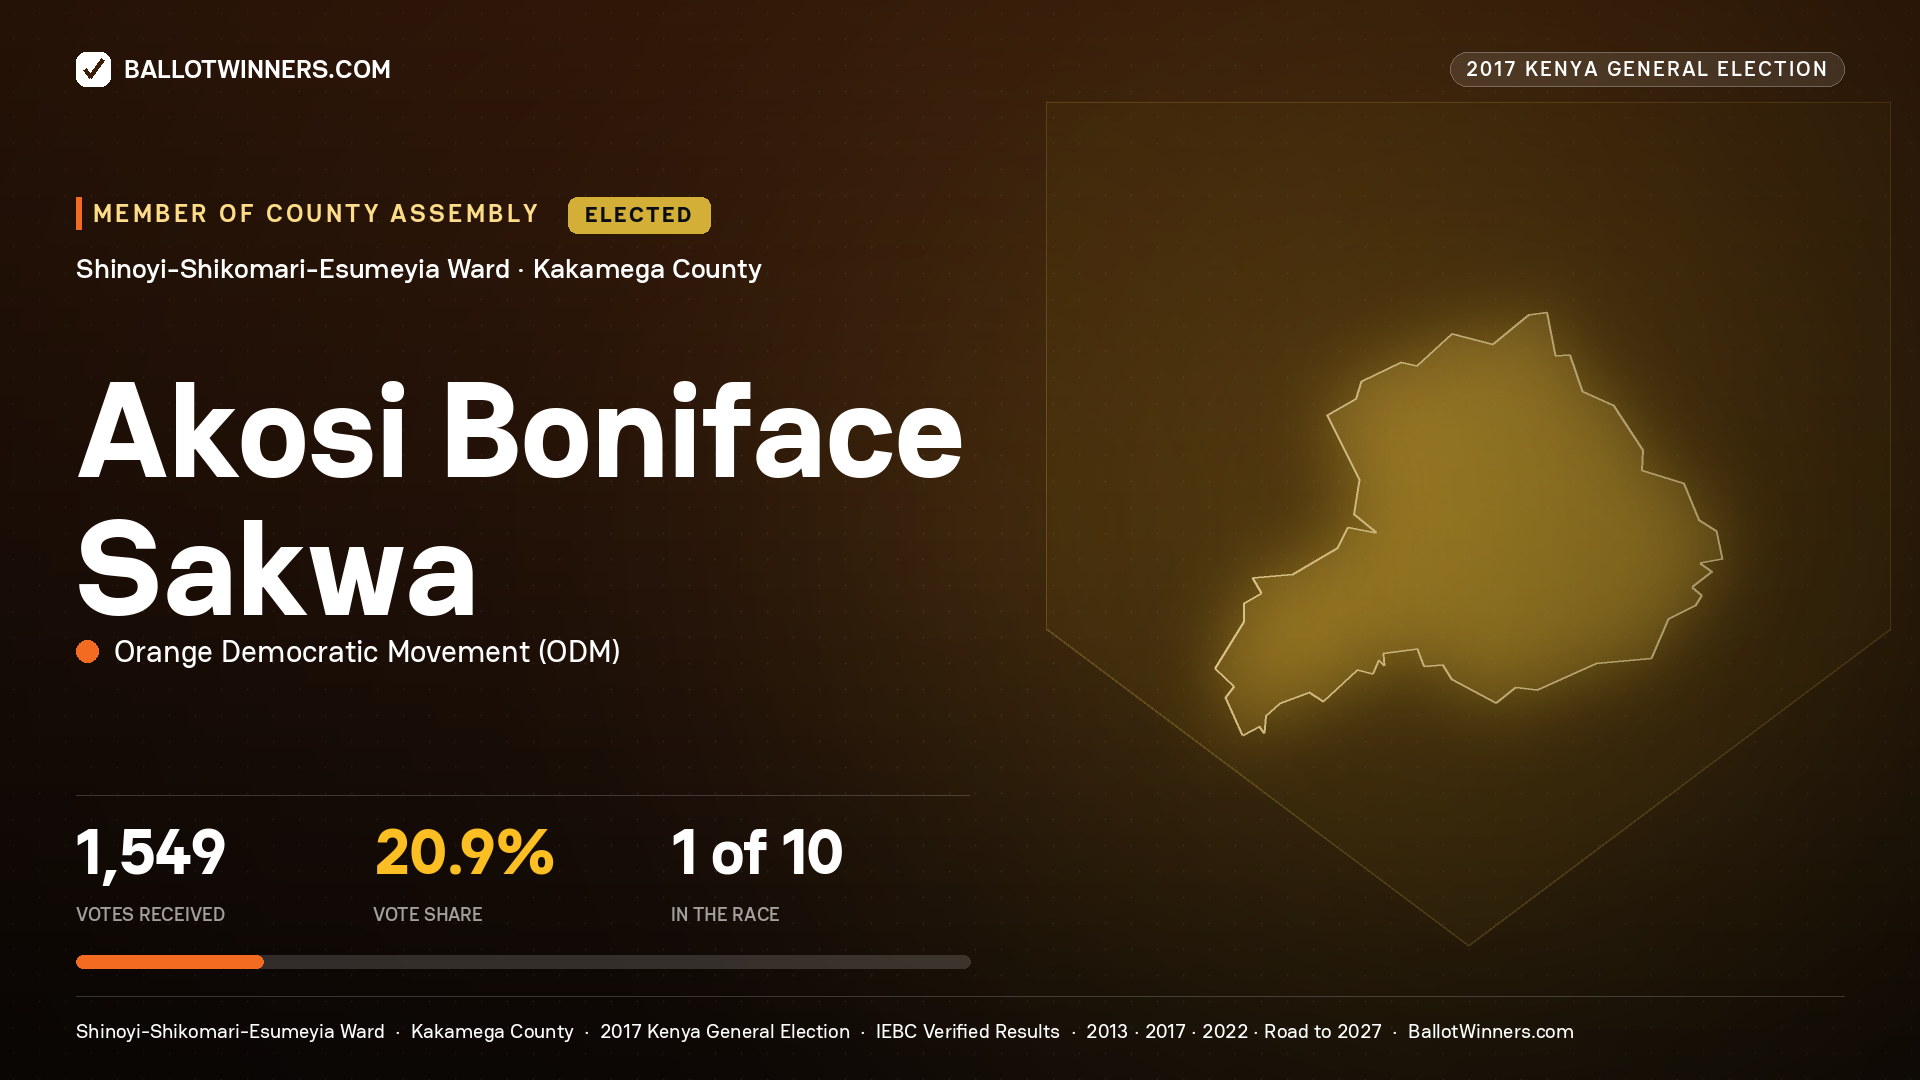Open BALLOTWINNERS.COM header text
Screen dimensions: 1920x1080
(x=257, y=69)
